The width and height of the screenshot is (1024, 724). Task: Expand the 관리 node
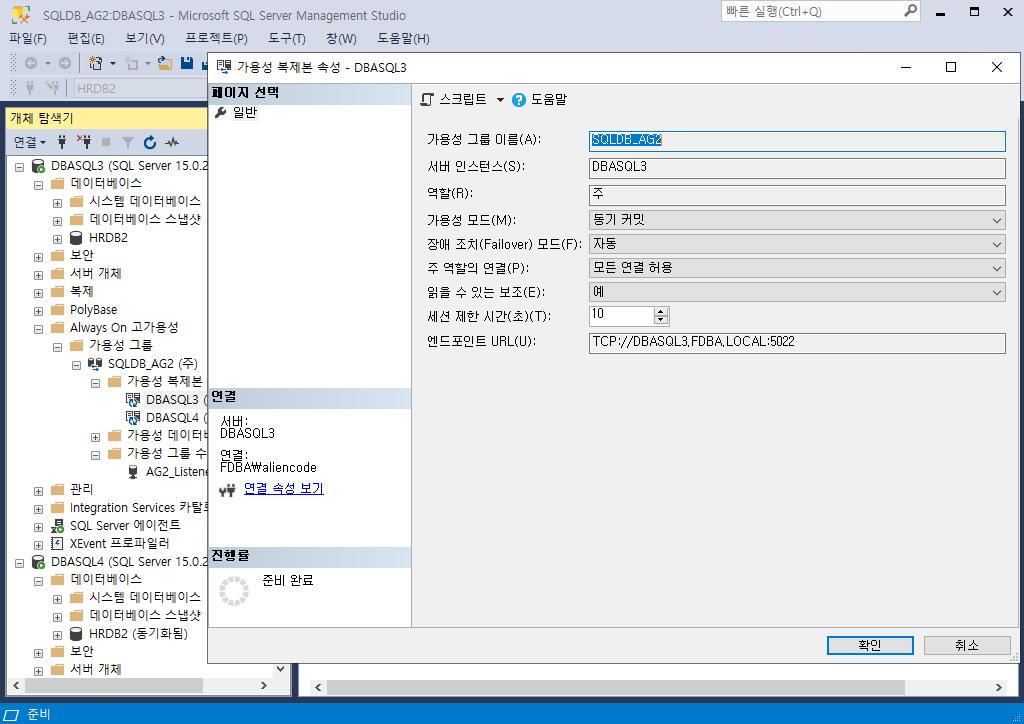coord(39,491)
